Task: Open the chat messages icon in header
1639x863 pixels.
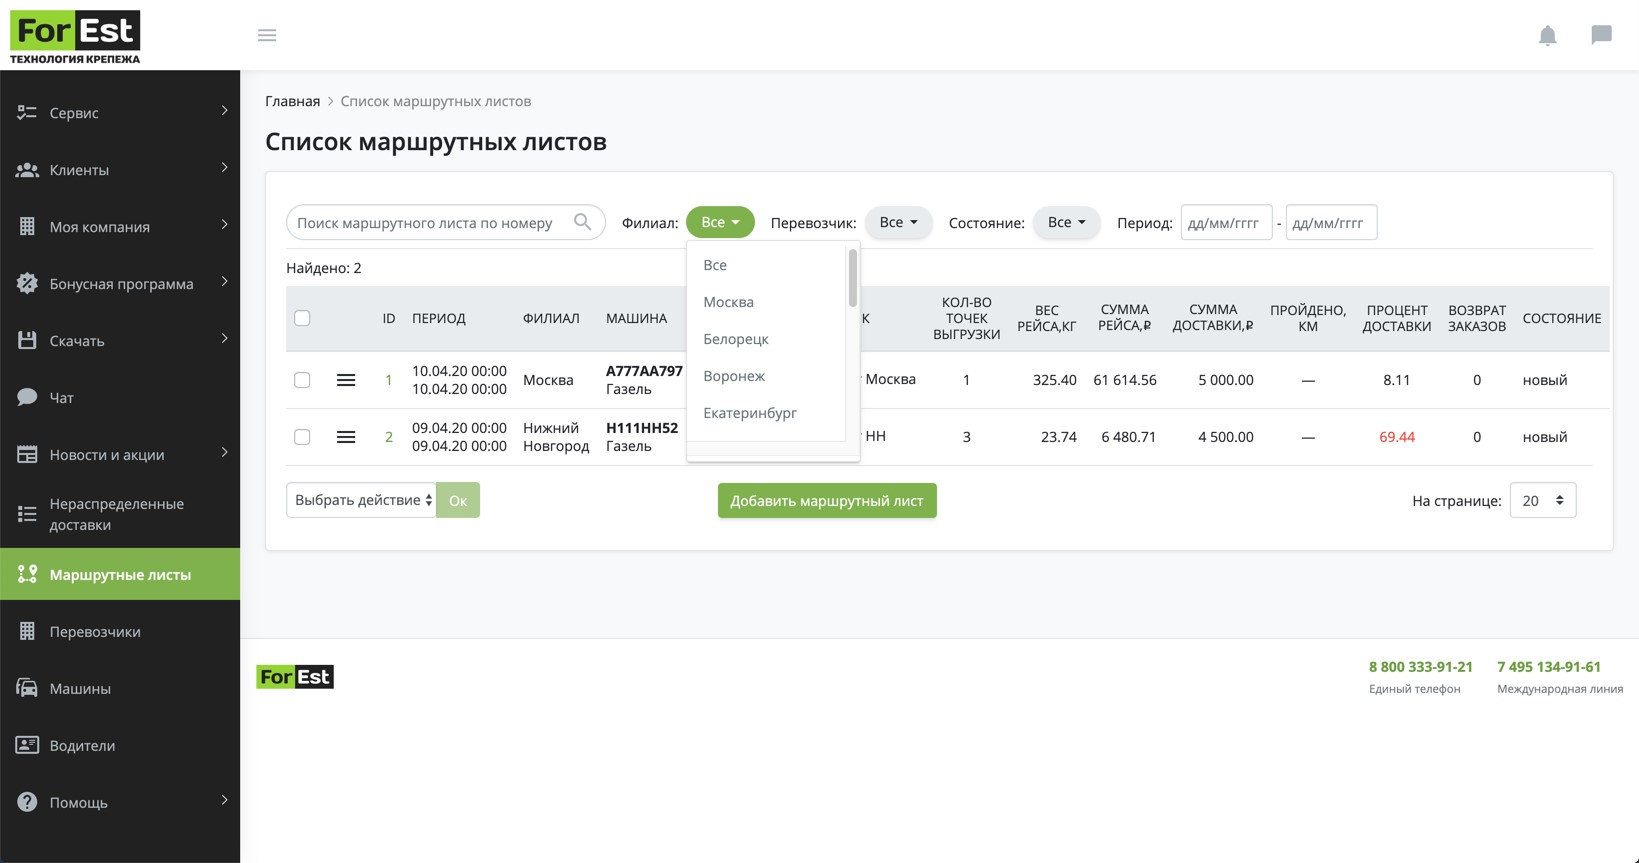Action: (1601, 35)
